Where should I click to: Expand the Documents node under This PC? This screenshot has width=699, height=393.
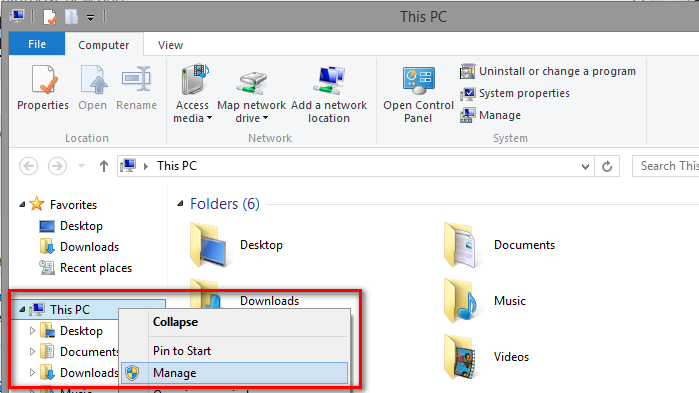pos(32,352)
